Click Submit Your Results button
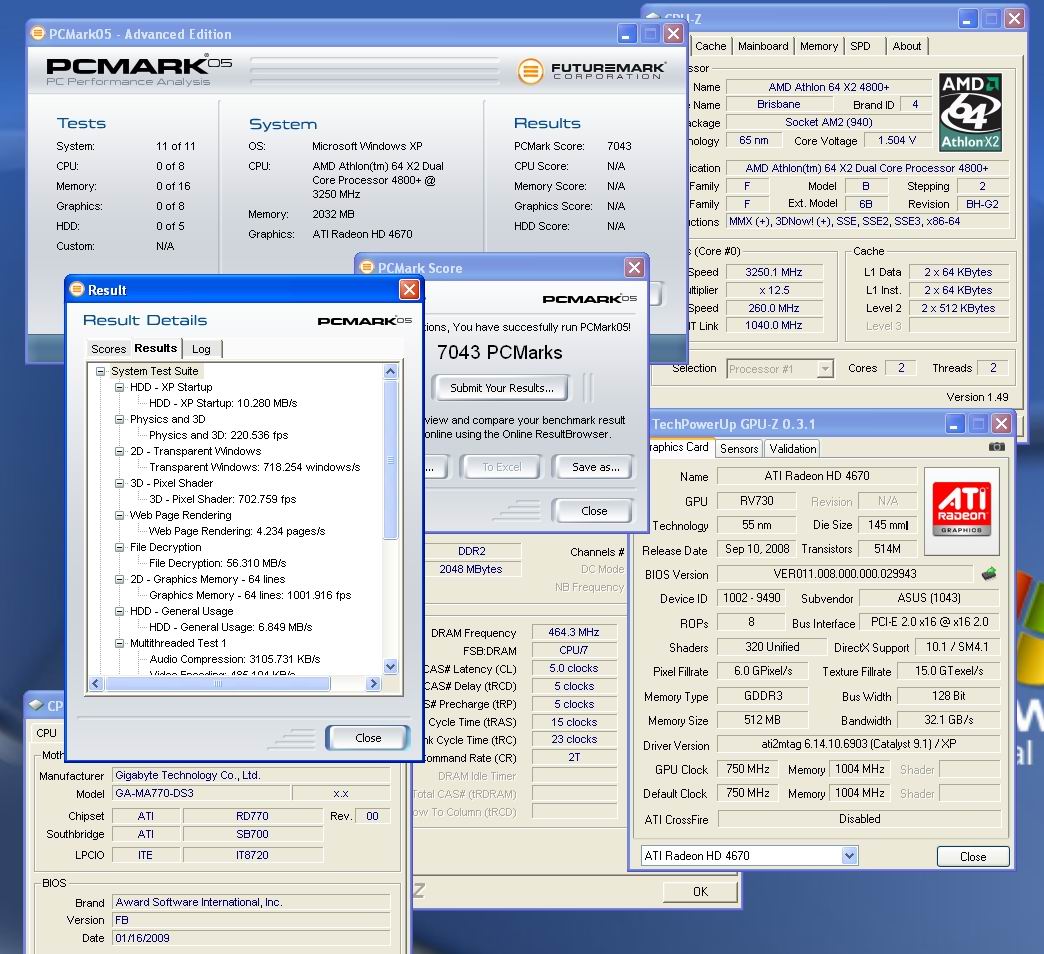 501,388
